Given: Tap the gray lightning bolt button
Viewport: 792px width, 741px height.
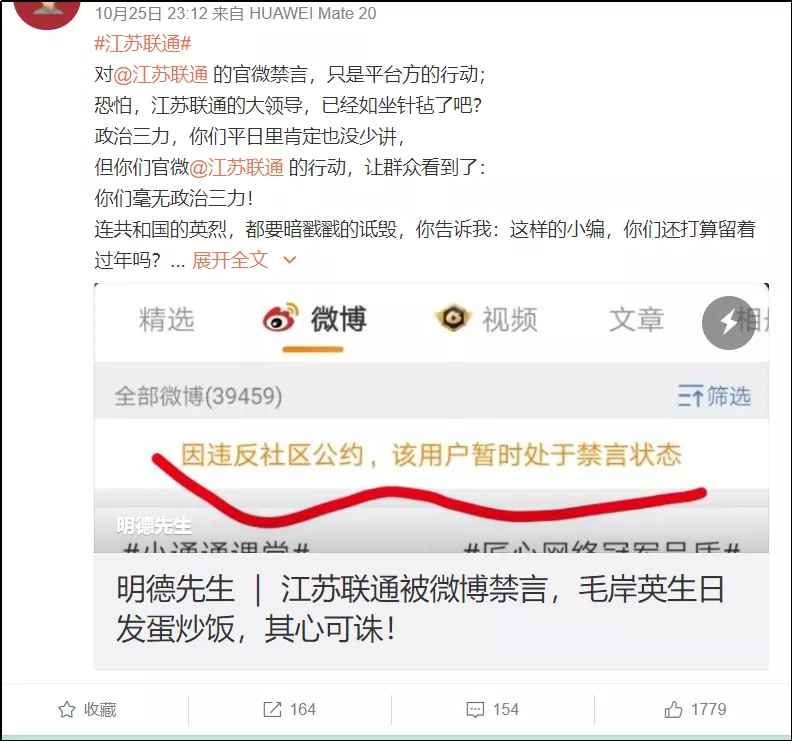Looking at the screenshot, I should coord(728,323).
